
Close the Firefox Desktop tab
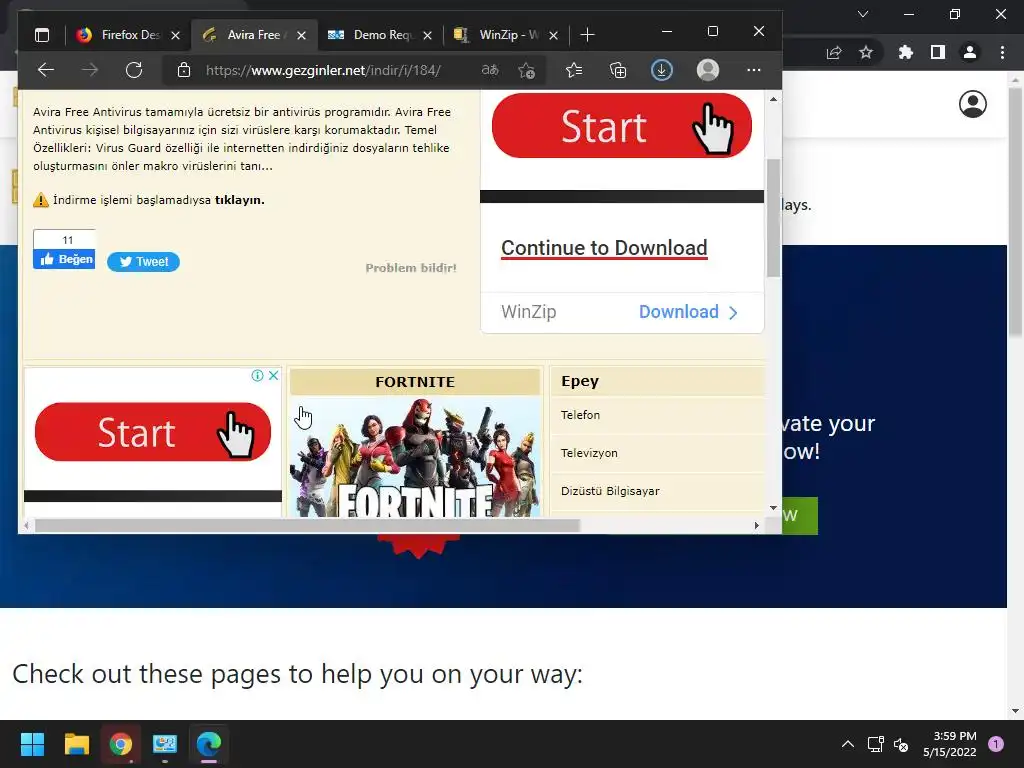coord(175,35)
